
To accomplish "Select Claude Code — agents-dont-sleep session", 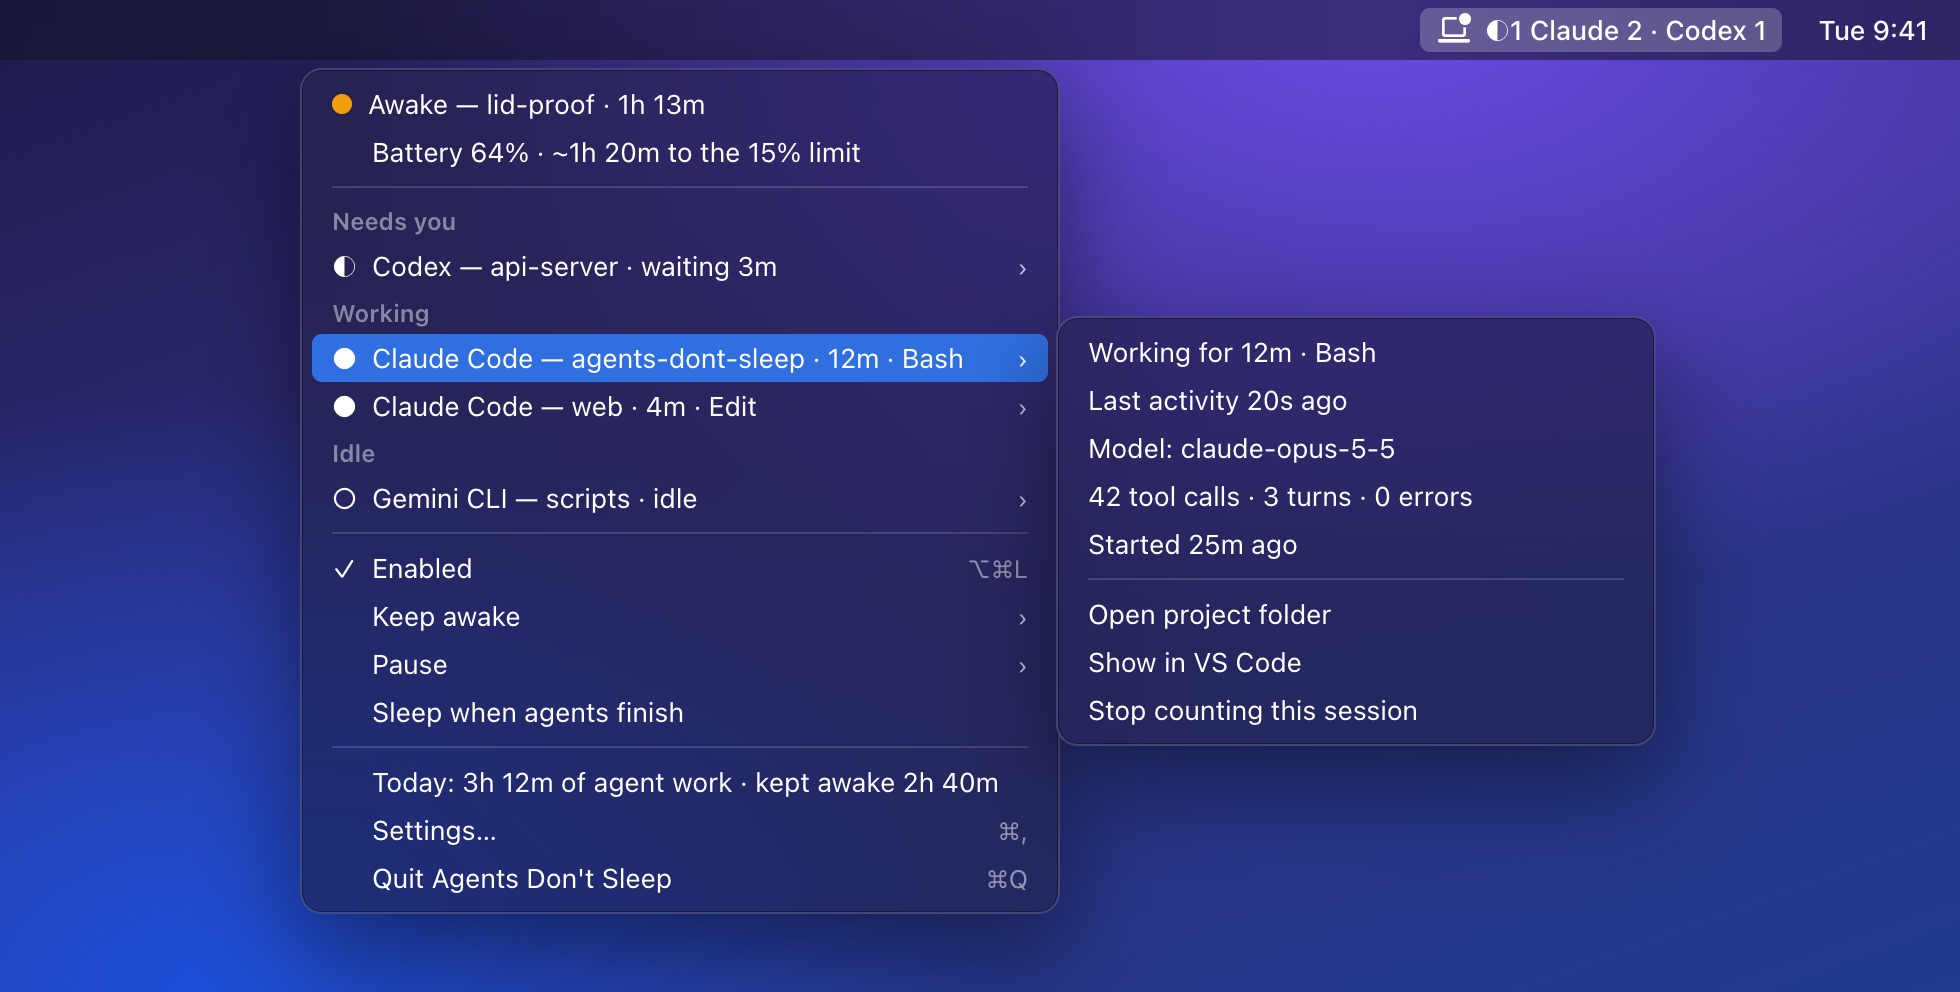I will coord(680,358).
